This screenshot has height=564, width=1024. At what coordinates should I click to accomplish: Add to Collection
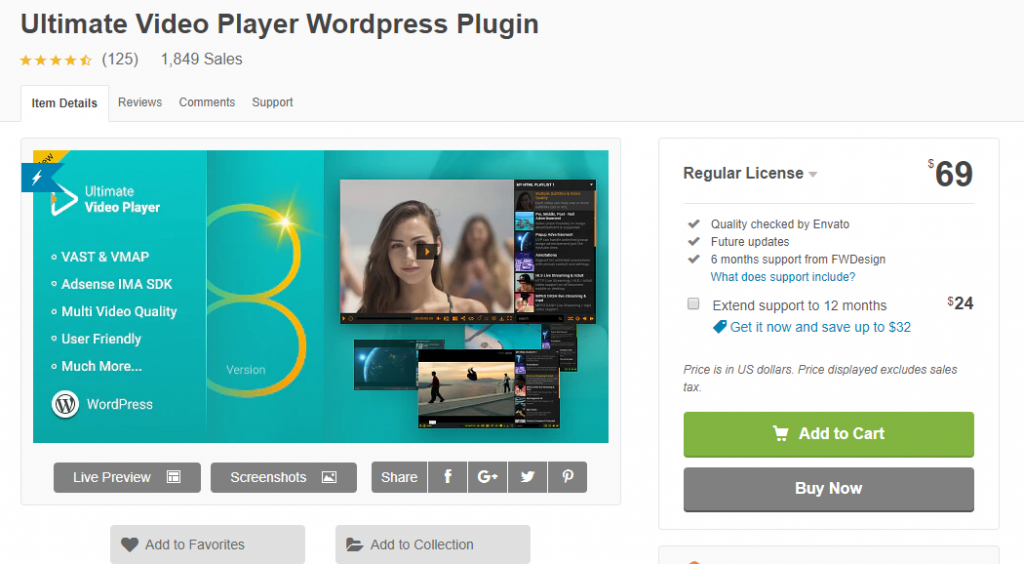click(x=433, y=544)
